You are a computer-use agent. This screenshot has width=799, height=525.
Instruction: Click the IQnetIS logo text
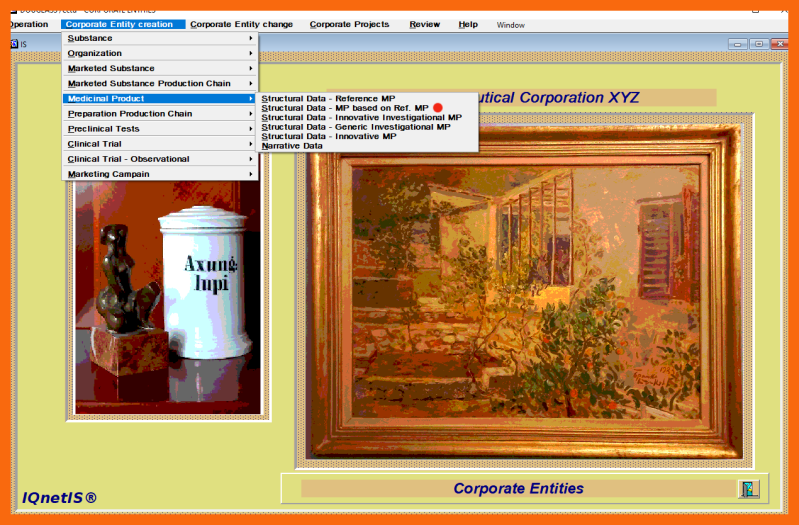59,497
